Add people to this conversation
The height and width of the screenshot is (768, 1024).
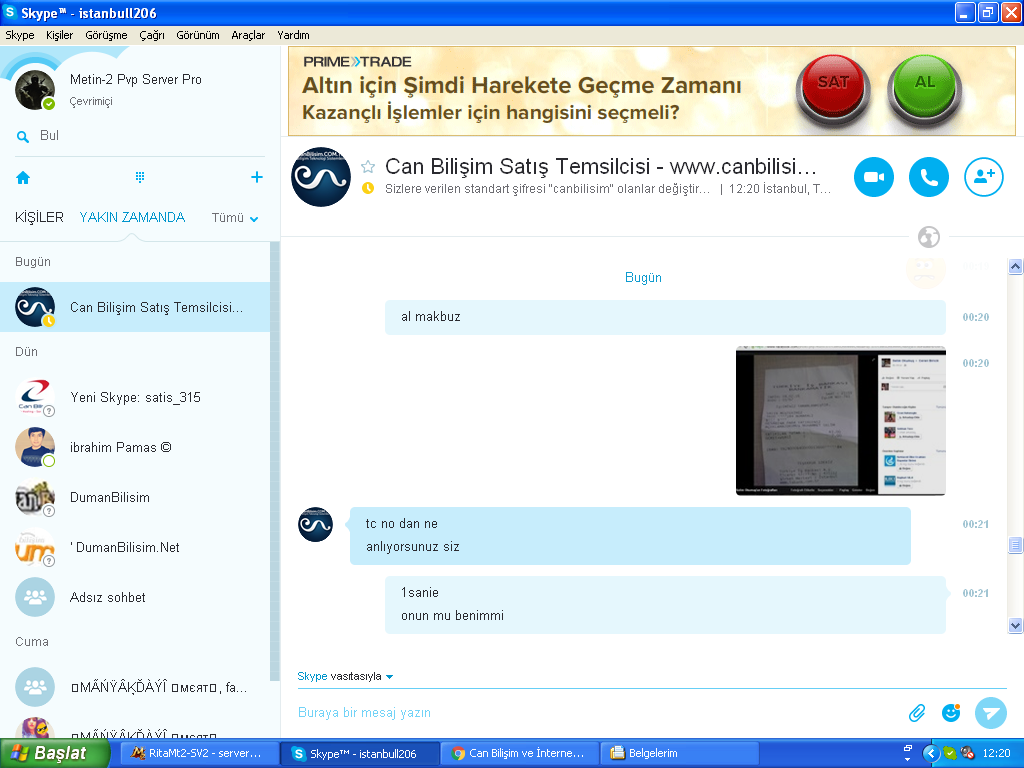point(983,177)
